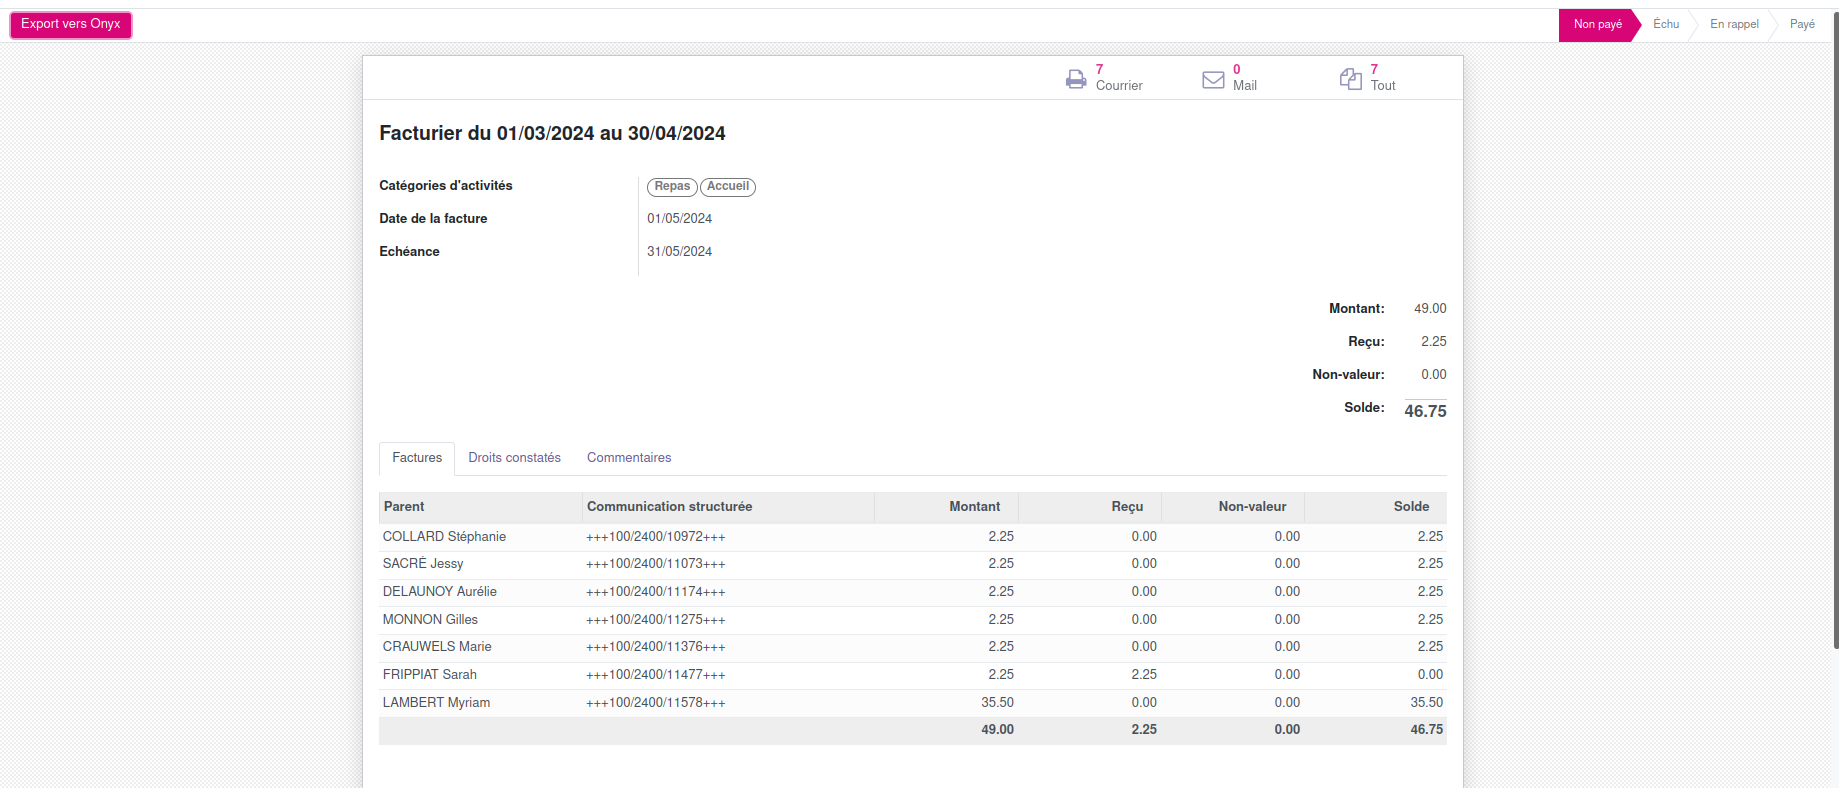
Task: Click communication +++100/2400/10972+++
Action: pos(656,537)
